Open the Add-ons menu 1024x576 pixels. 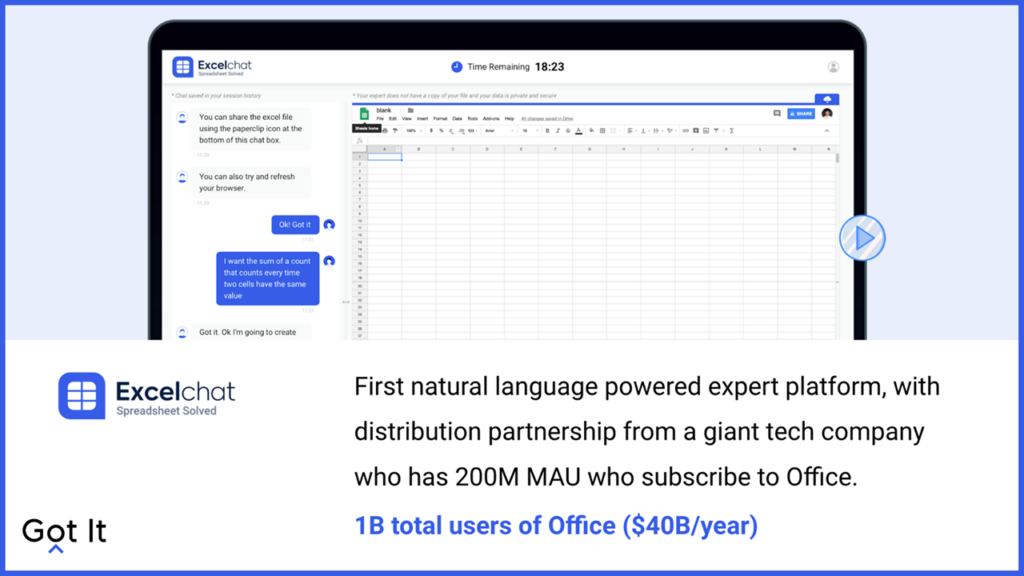coord(491,119)
